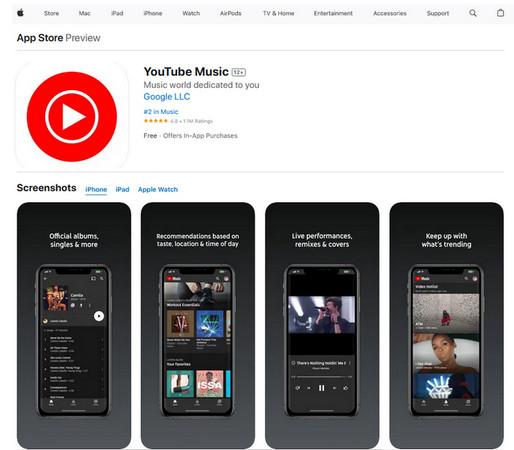Open the 'Live performances, remixes & covers' screenshot
Screen dimensions: 514x450
point(322,326)
